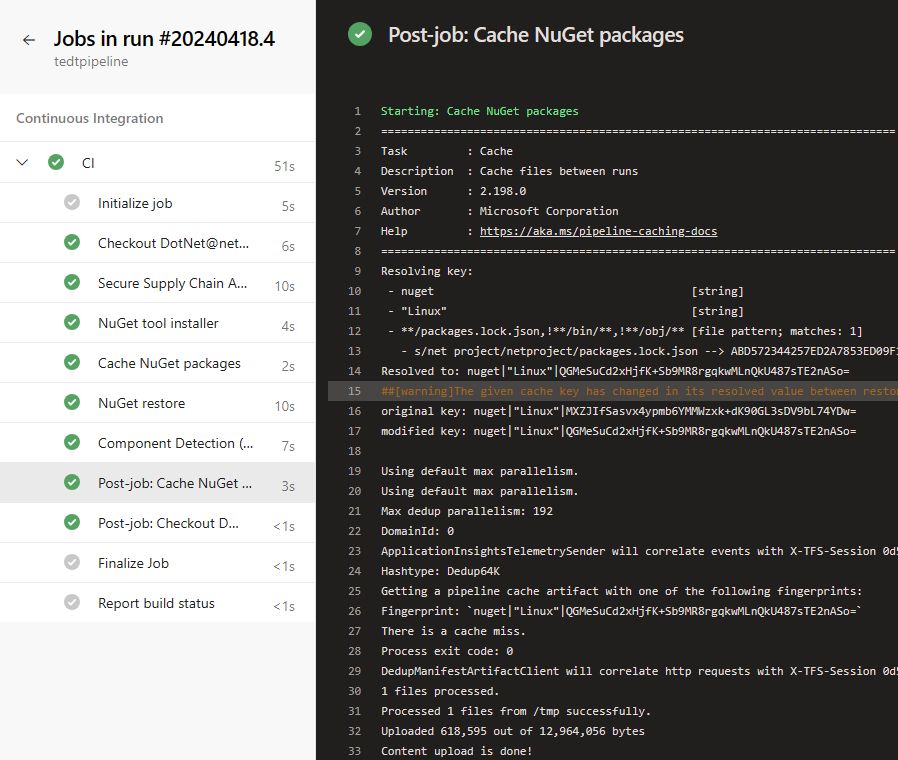Select the Cache NuGet packages step
Image resolution: width=898 pixels, height=760 pixels.
(169, 363)
